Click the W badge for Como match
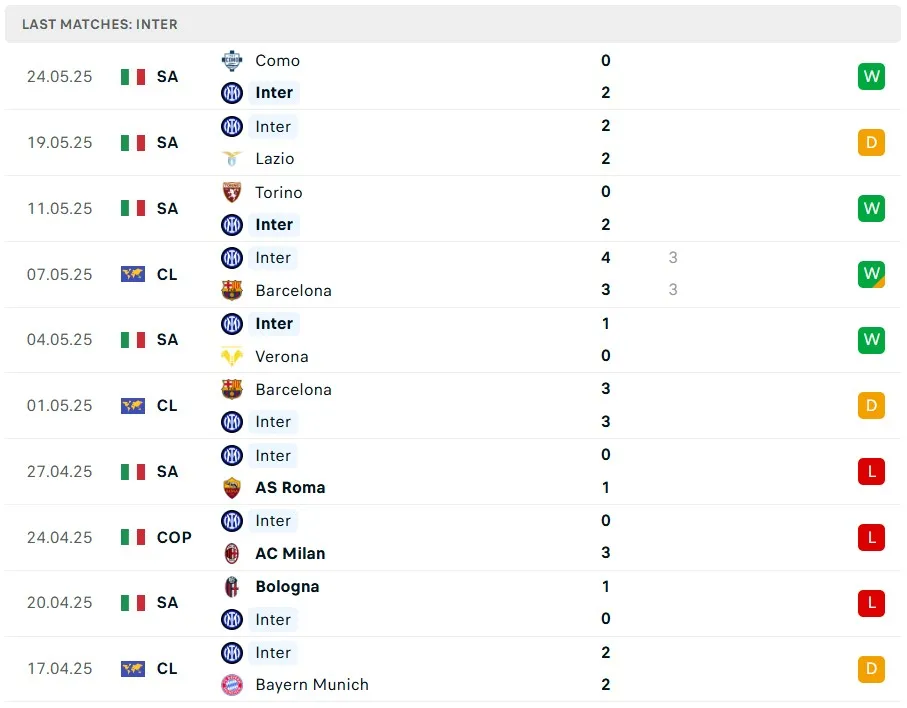Viewport: 907px width, 708px height. coord(871,76)
